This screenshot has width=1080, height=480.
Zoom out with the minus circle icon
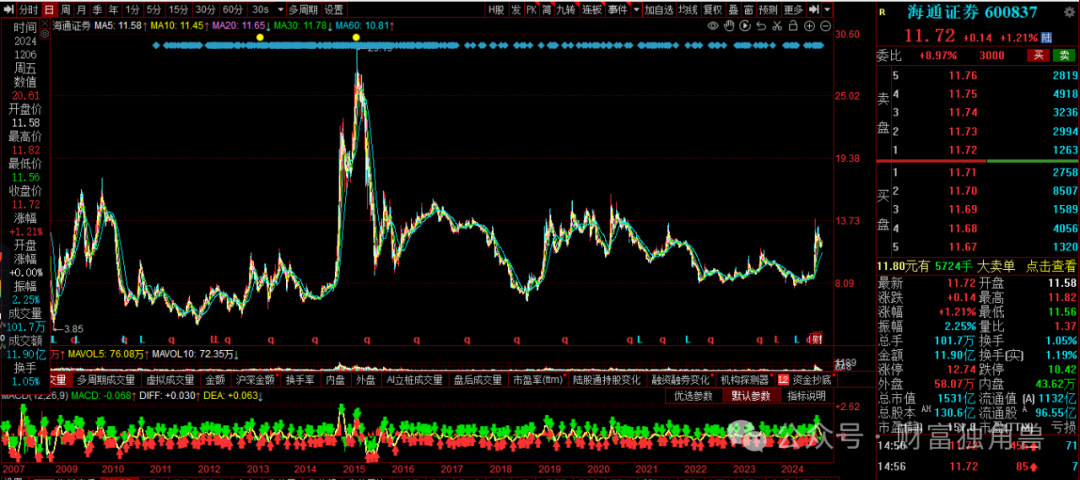pyautogui.click(x=825, y=25)
